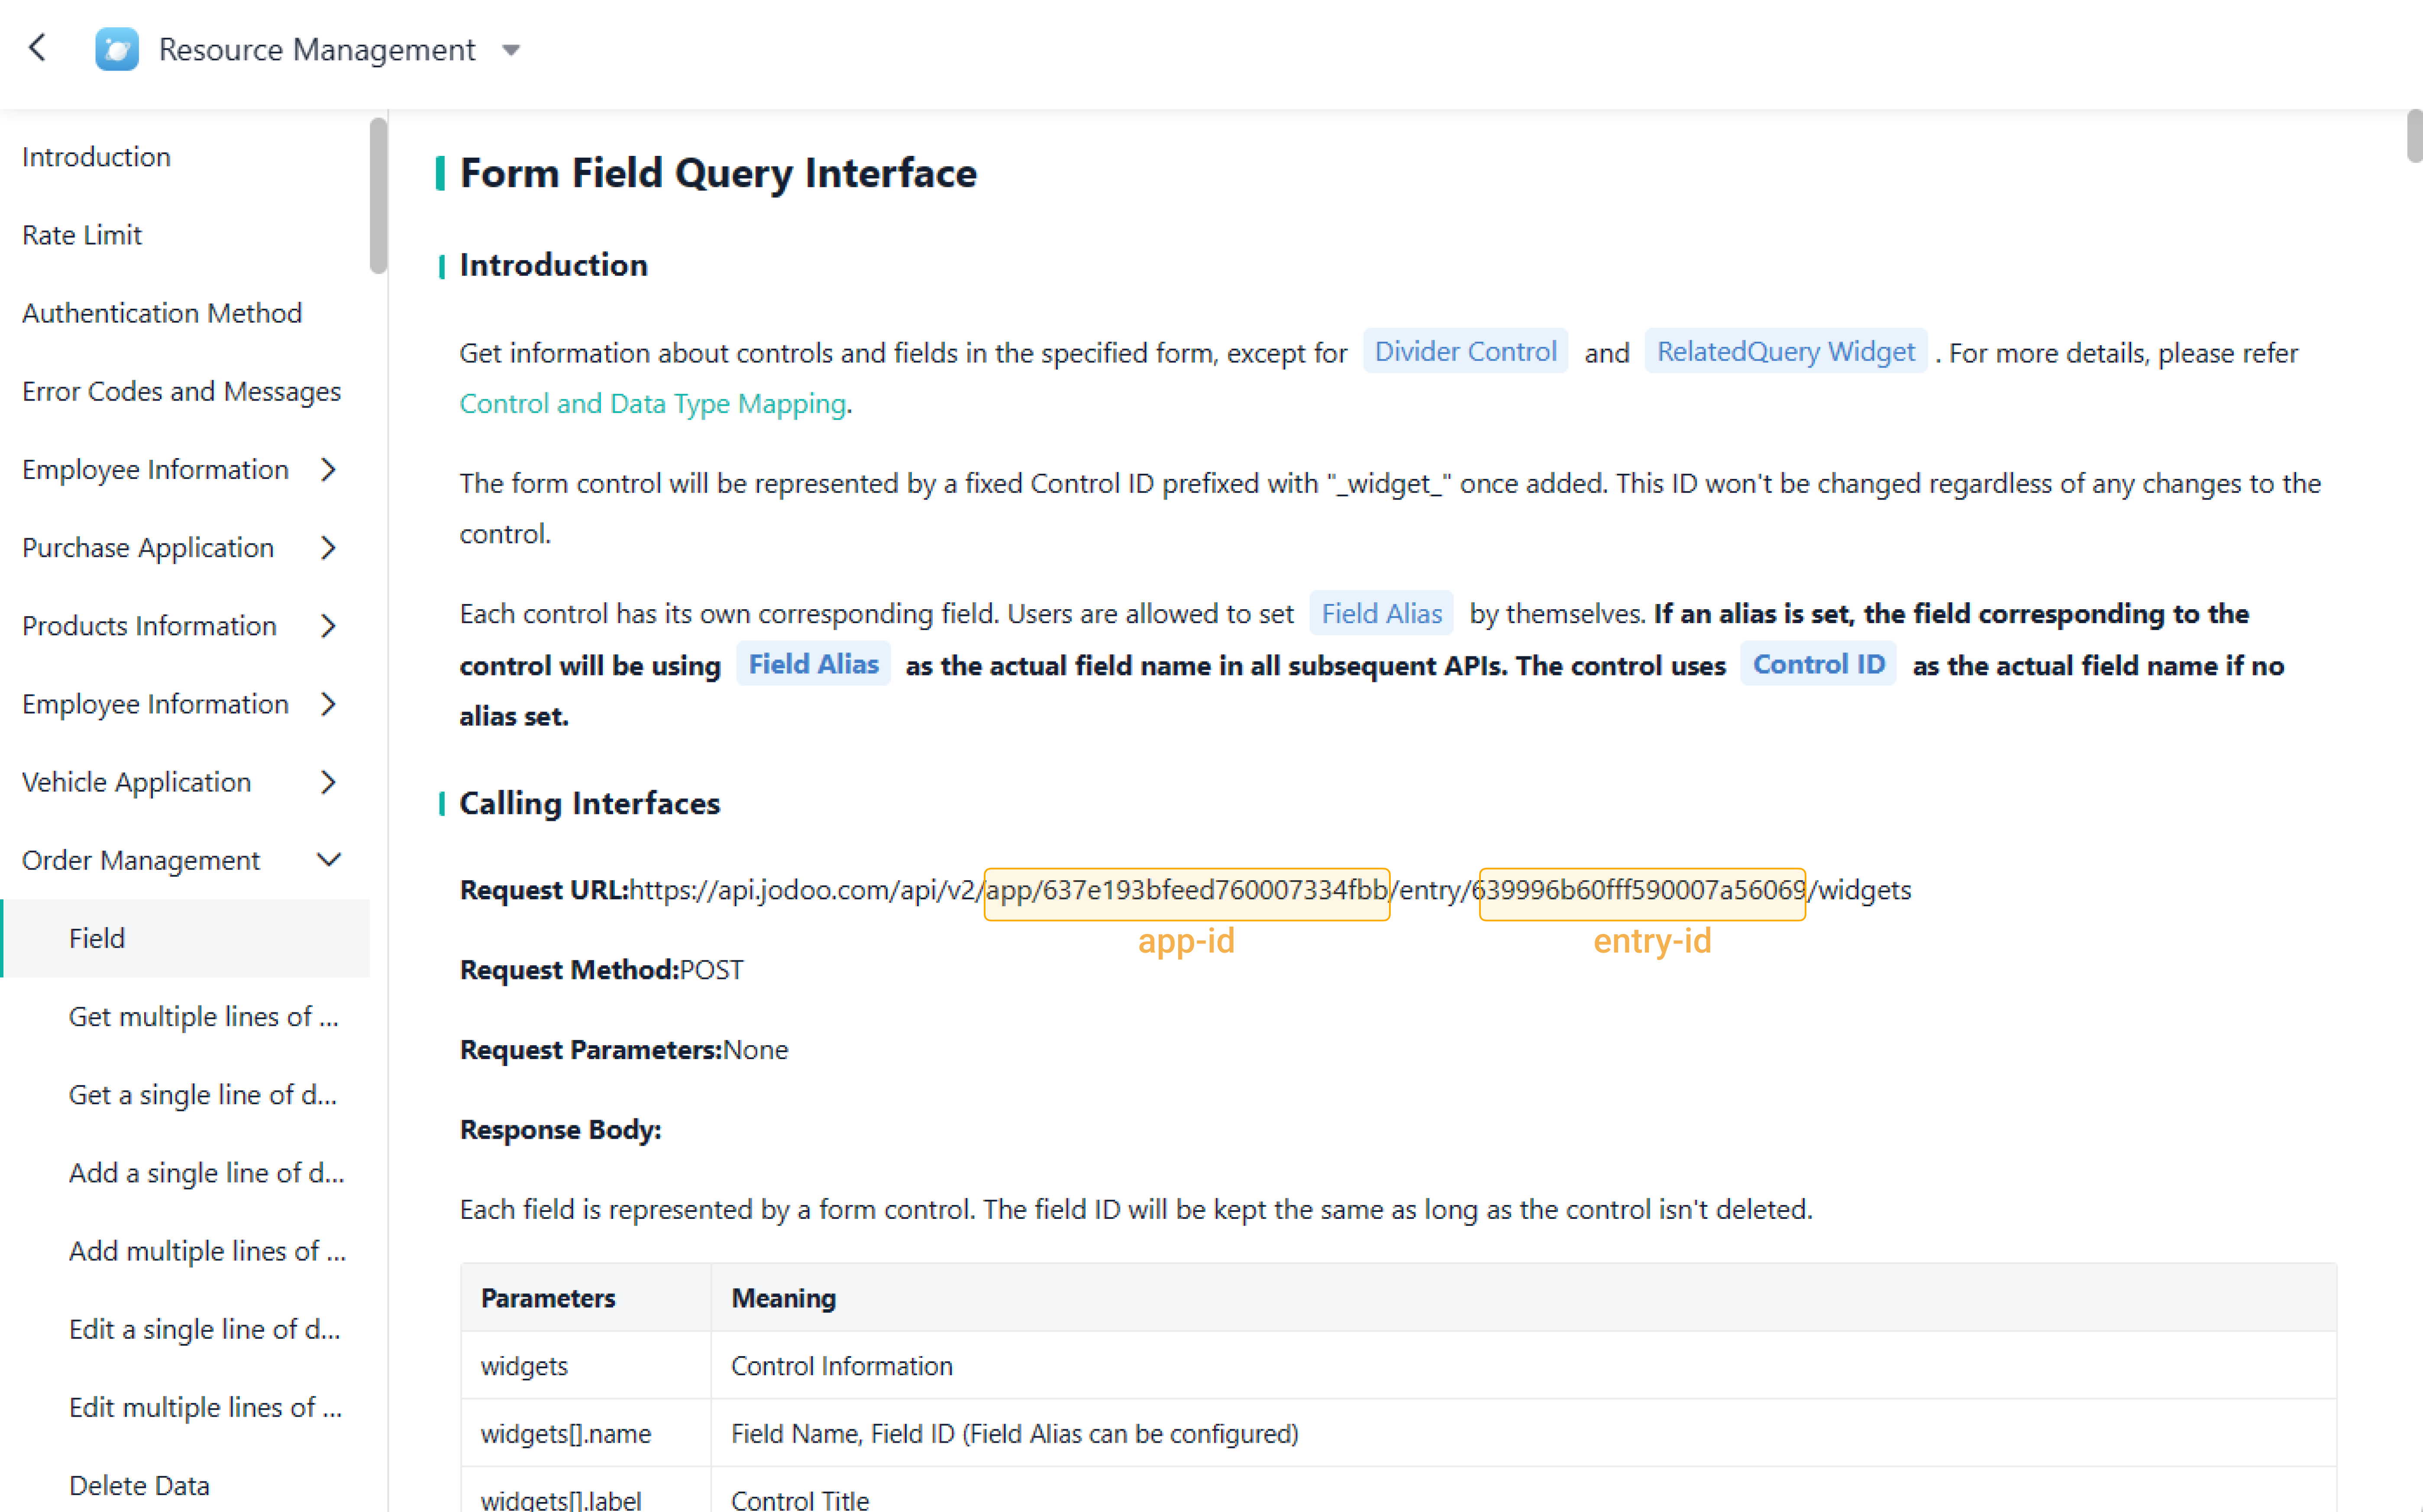Open the Introduction sidebar item
This screenshot has width=2423, height=1512.
click(96, 157)
